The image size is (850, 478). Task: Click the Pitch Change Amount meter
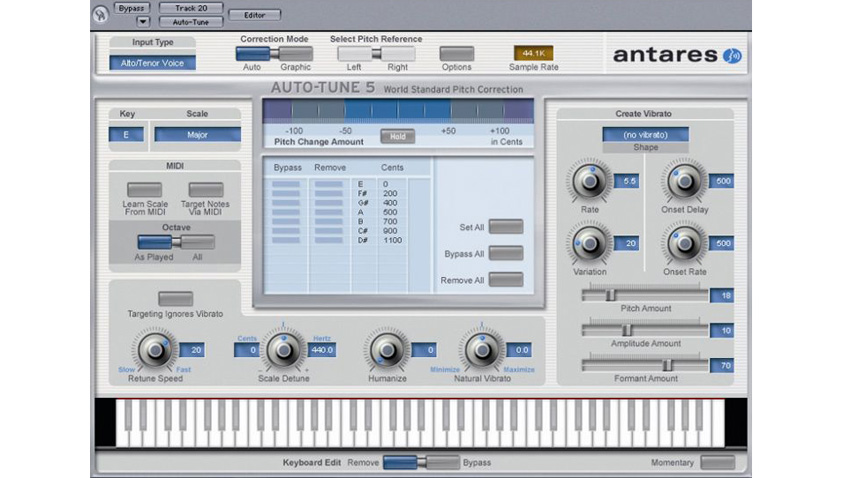coord(398,111)
